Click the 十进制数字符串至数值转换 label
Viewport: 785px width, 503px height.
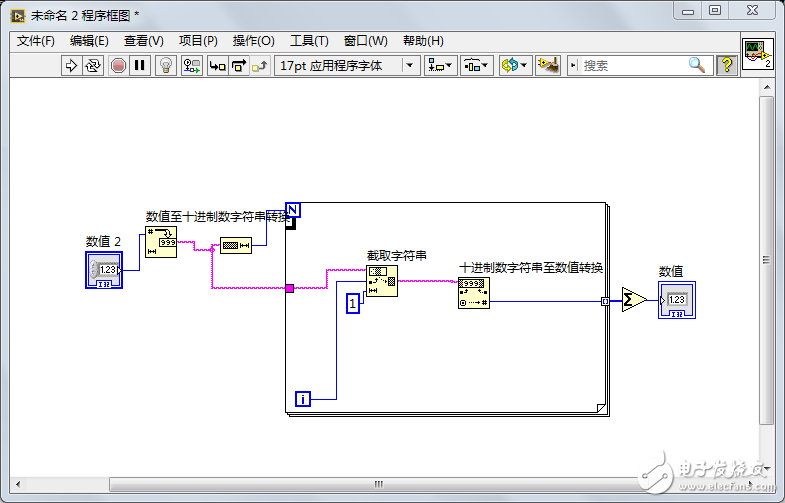531,268
